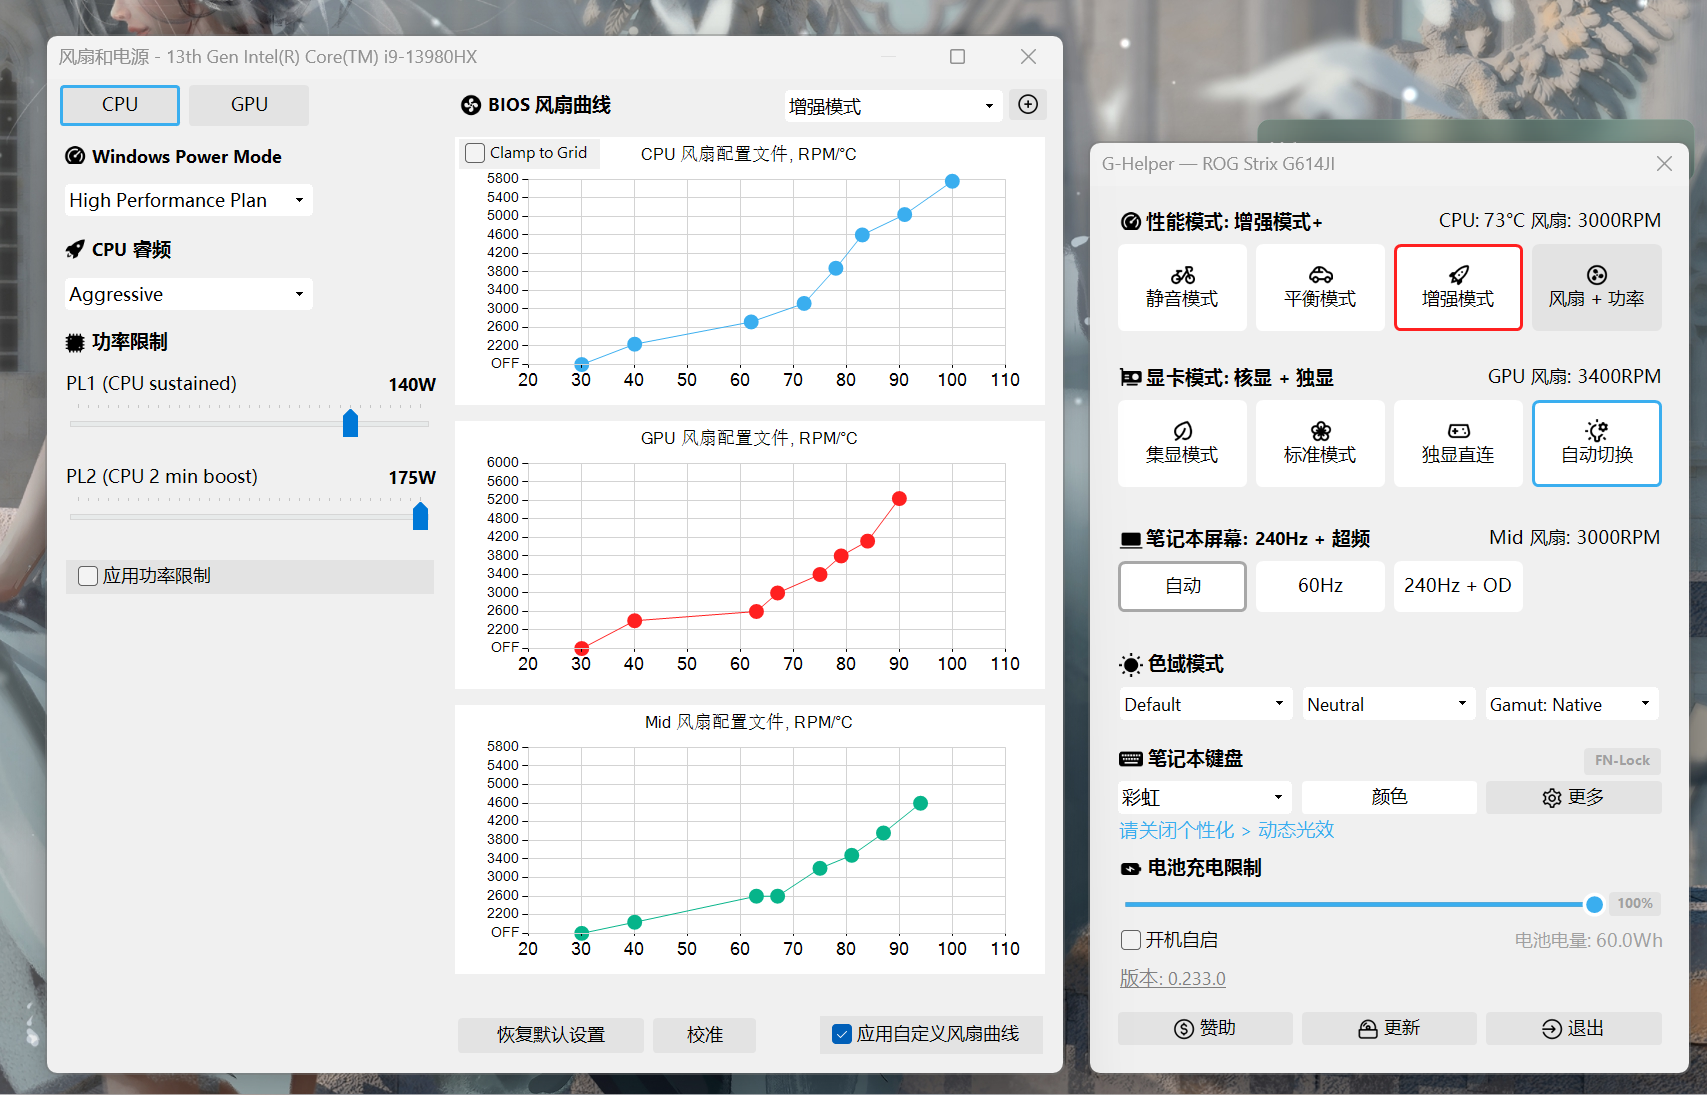Open 增强模式 fan profile dropdown
Viewport: 1707px width, 1095px height.
click(x=893, y=106)
